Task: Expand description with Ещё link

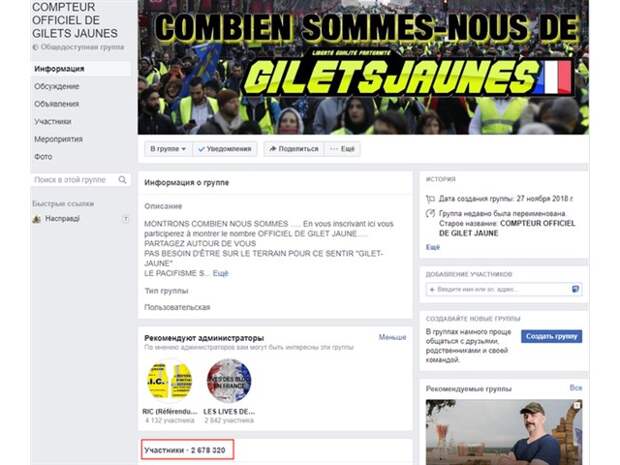Action: 220,273
